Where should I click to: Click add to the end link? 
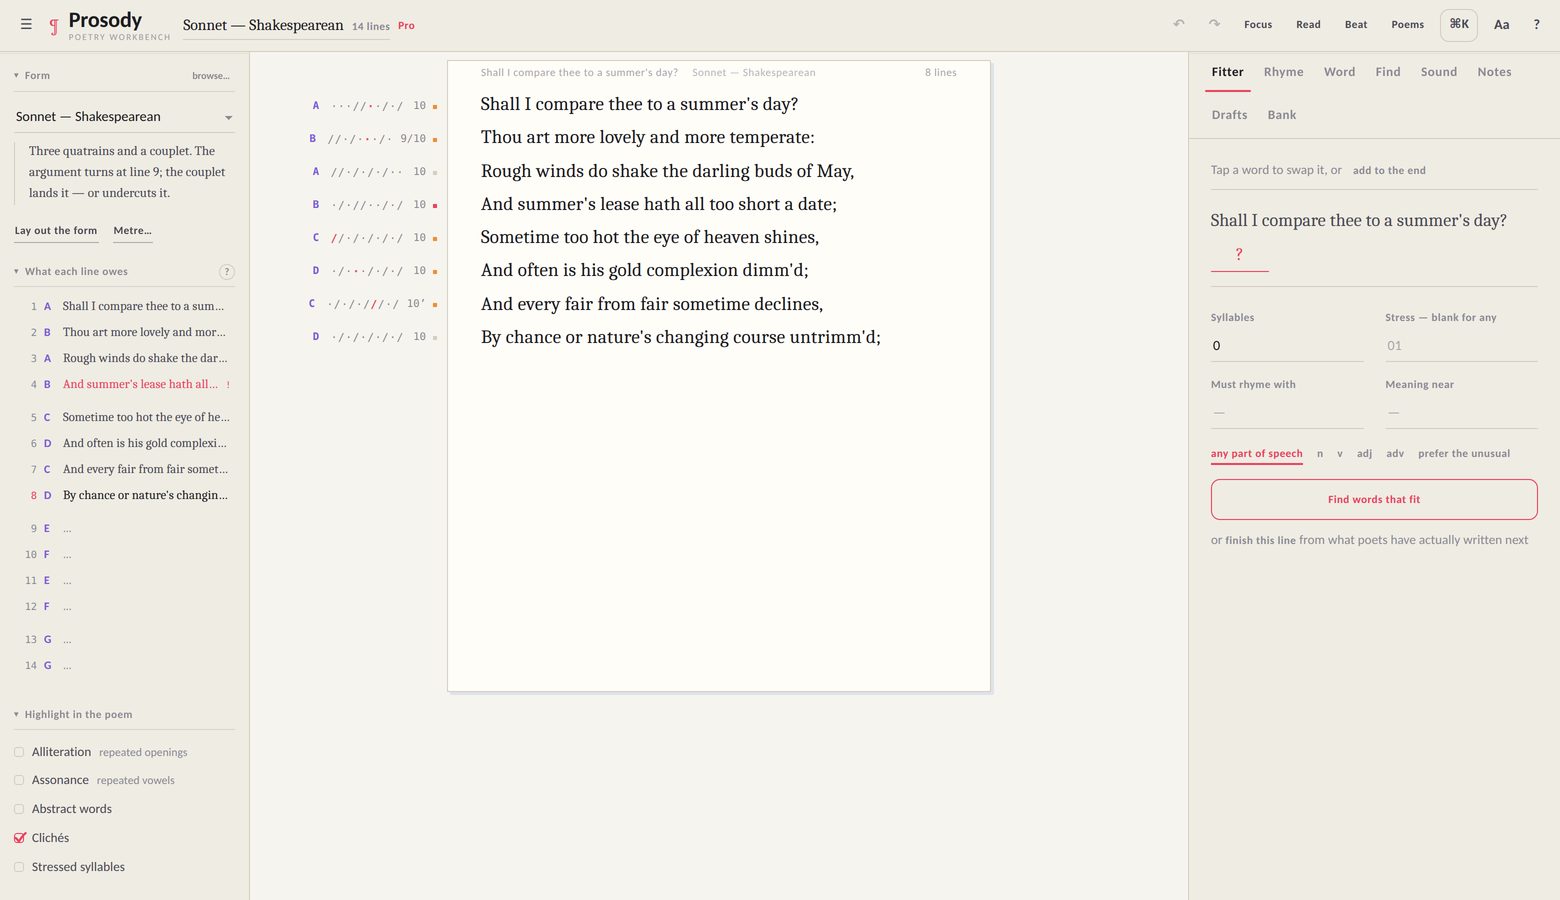tap(1389, 171)
